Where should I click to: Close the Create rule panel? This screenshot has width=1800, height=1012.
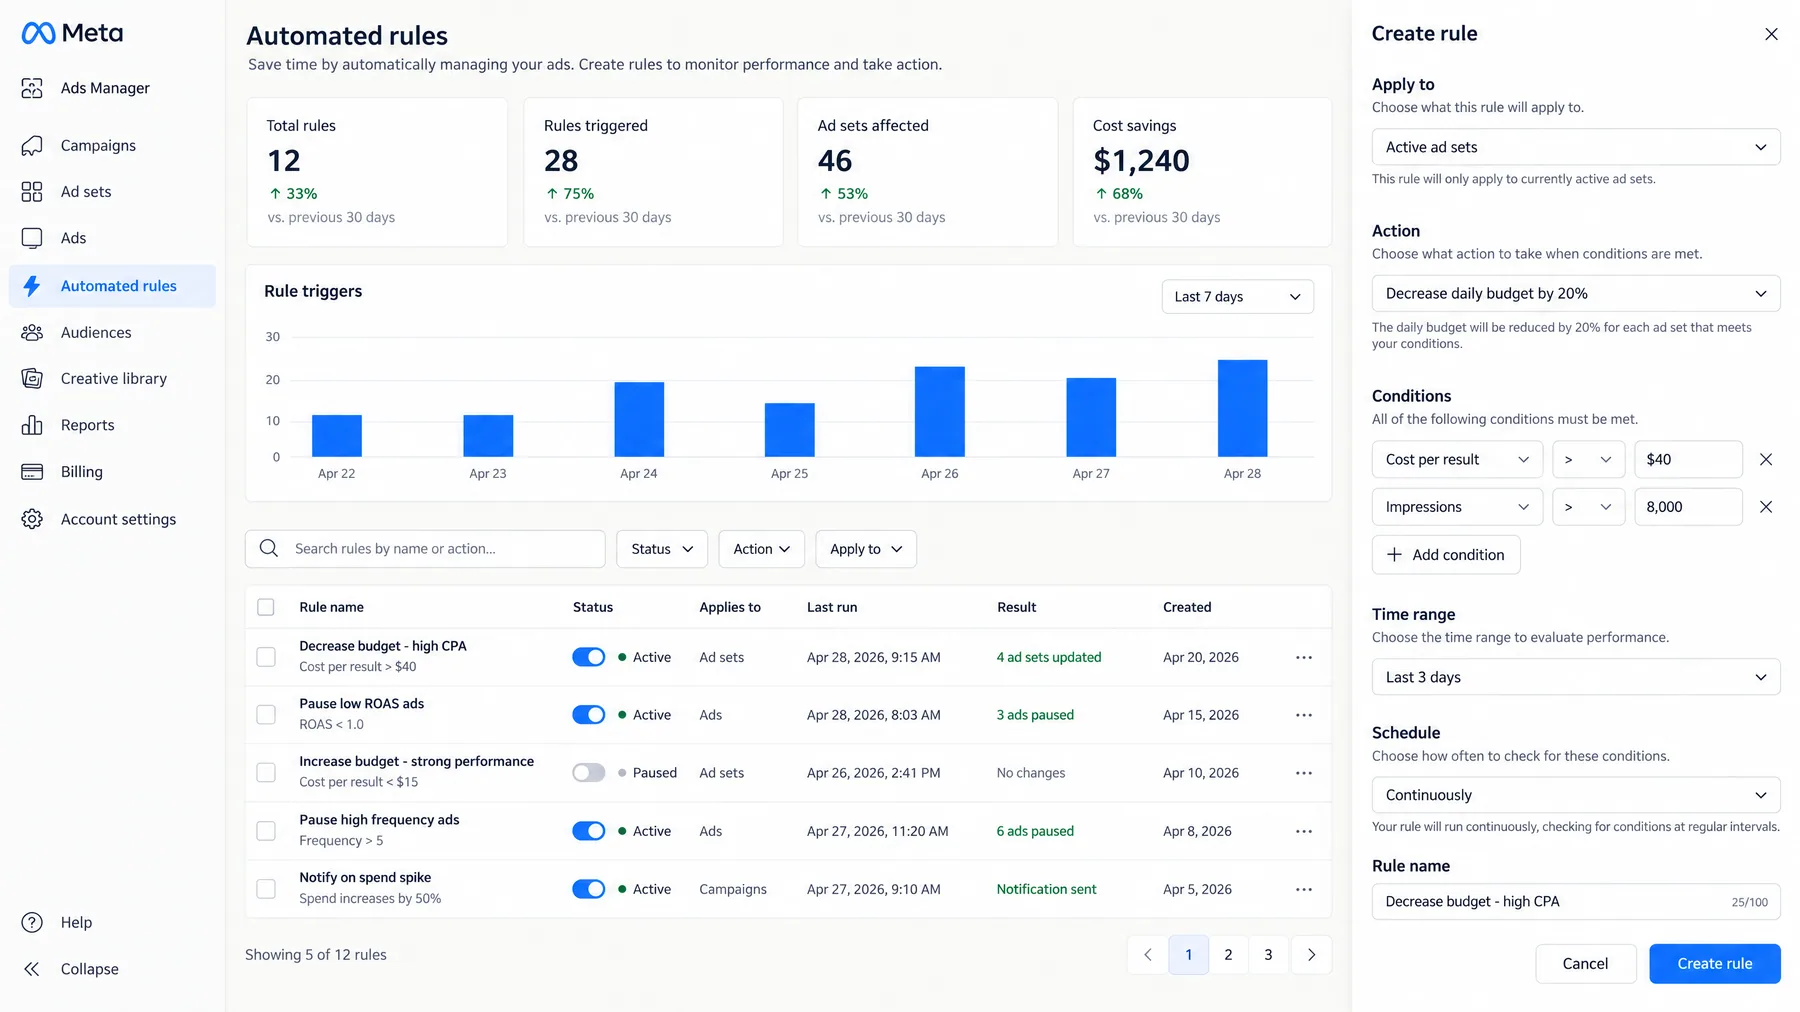[1771, 34]
